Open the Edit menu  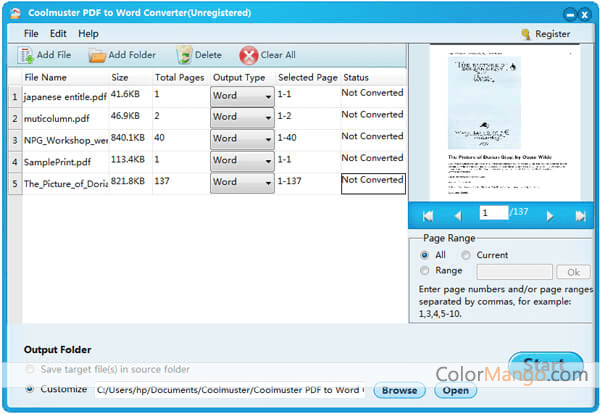pos(58,34)
